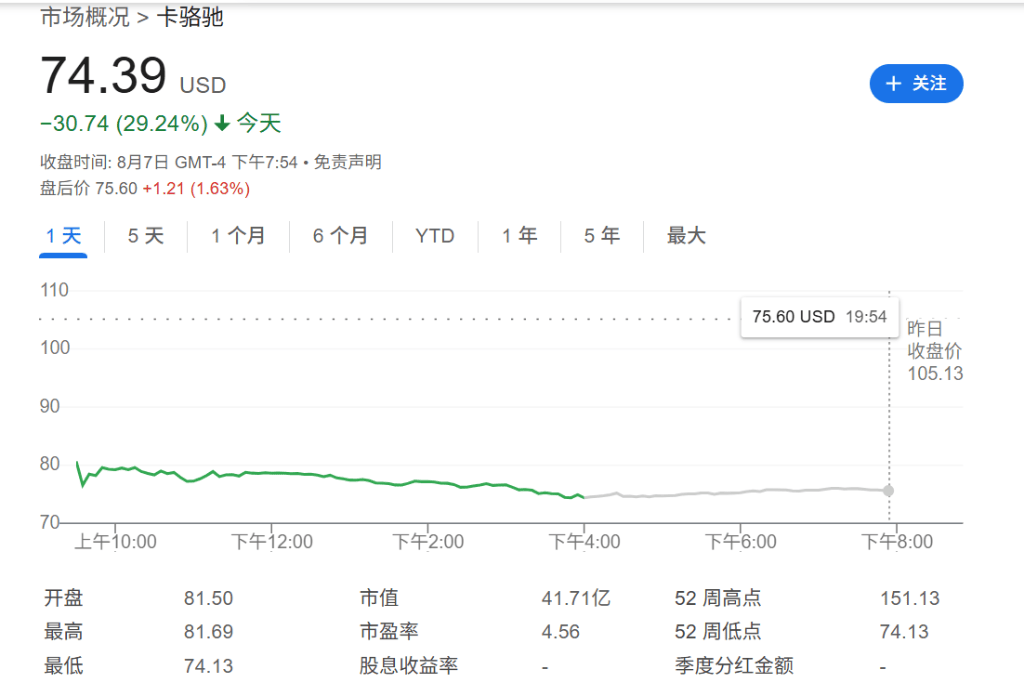Viewport: 1024px width, 693px height.
Task: Select the 1 年 range tab
Action: pos(519,236)
